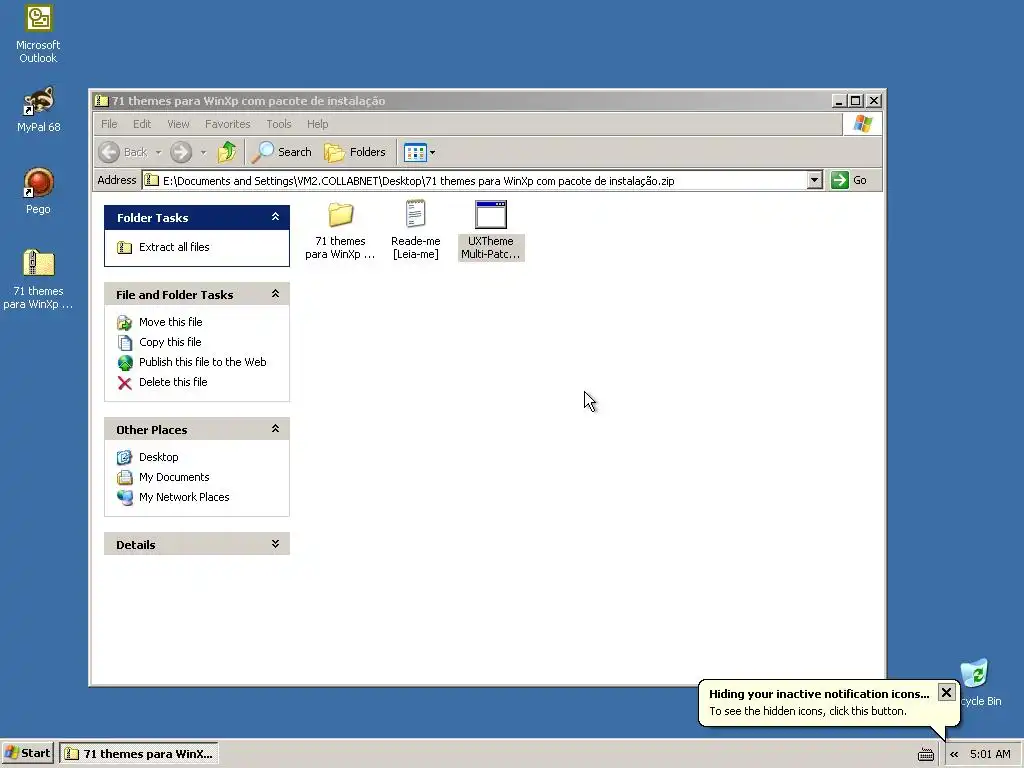
Task: Click the Publish to Web globe icon
Action: [x=124, y=362]
